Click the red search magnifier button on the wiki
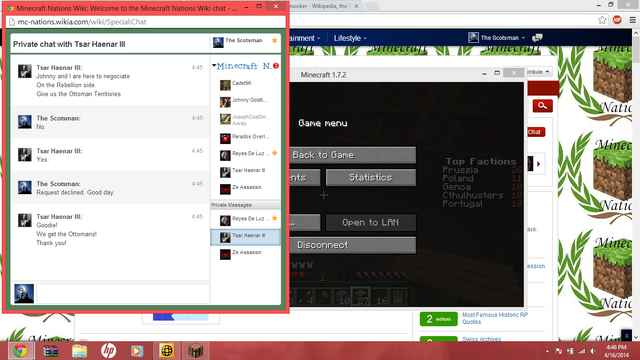 (542, 106)
